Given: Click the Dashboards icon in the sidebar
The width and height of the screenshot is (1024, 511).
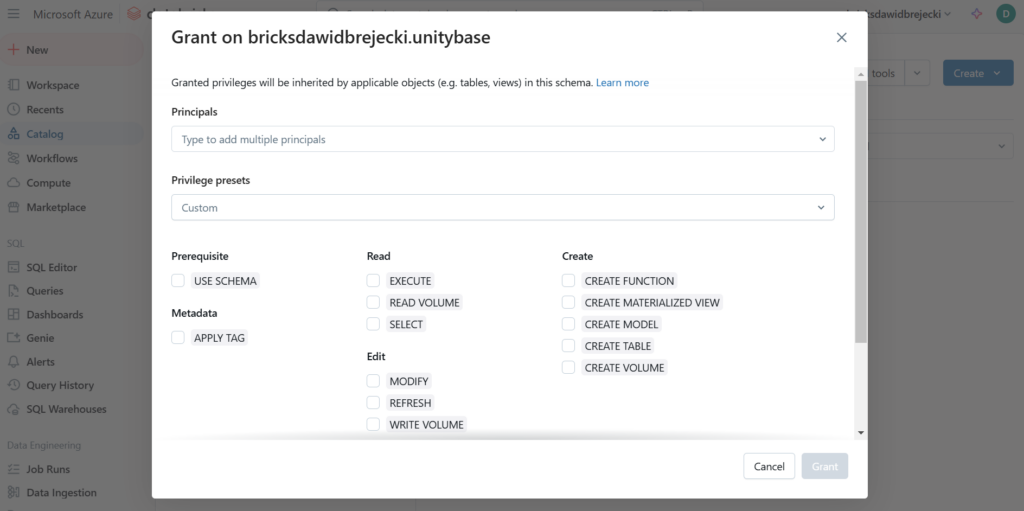Looking at the screenshot, I should (x=14, y=314).
